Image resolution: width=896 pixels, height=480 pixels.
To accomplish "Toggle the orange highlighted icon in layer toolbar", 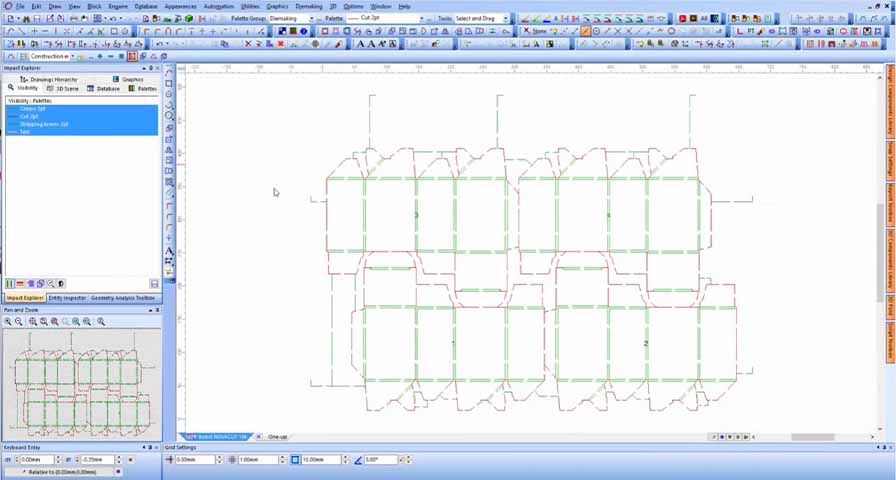I will point(133,56).
